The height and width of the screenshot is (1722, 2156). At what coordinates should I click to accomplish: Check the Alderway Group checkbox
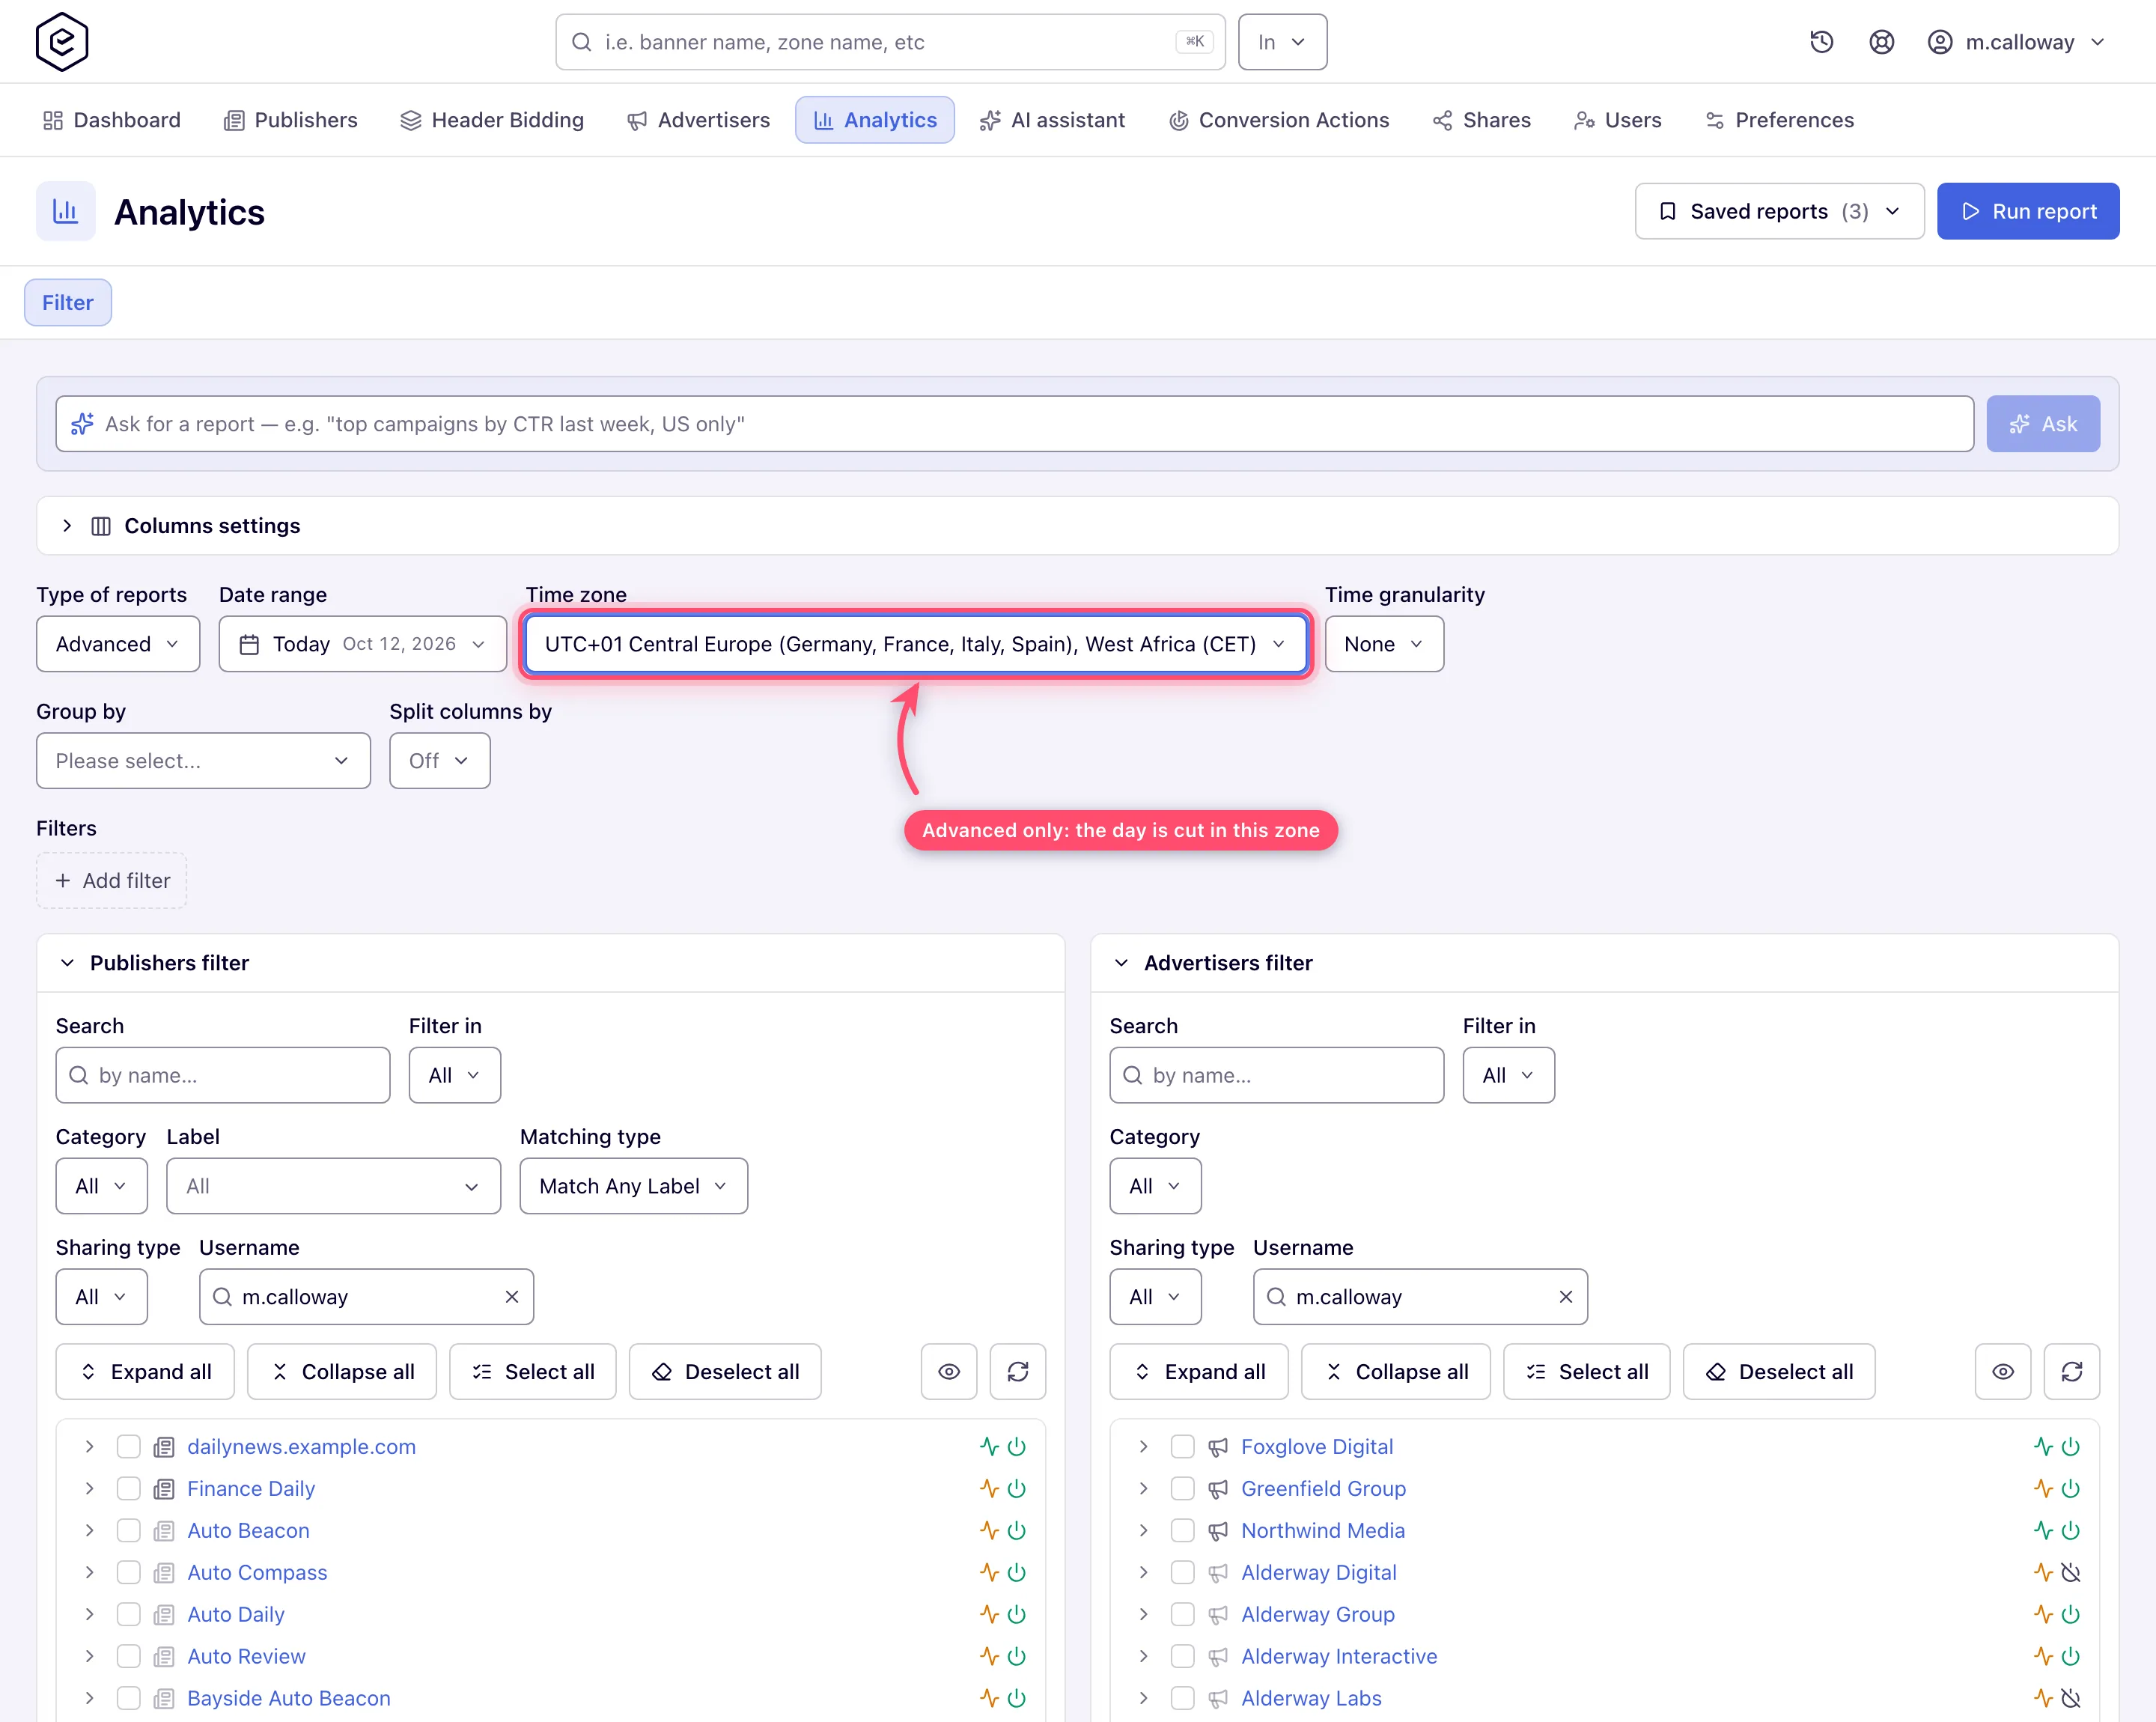point(1182,1615)
